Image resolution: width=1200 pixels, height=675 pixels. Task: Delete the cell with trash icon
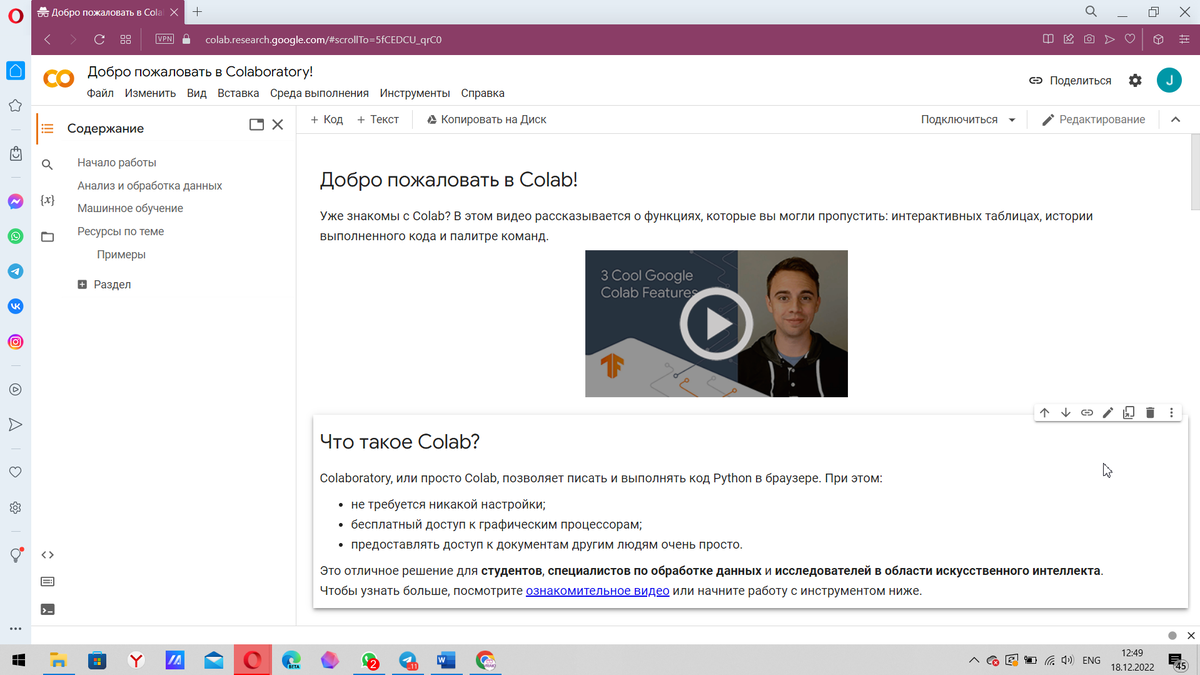coord(1150,412)
